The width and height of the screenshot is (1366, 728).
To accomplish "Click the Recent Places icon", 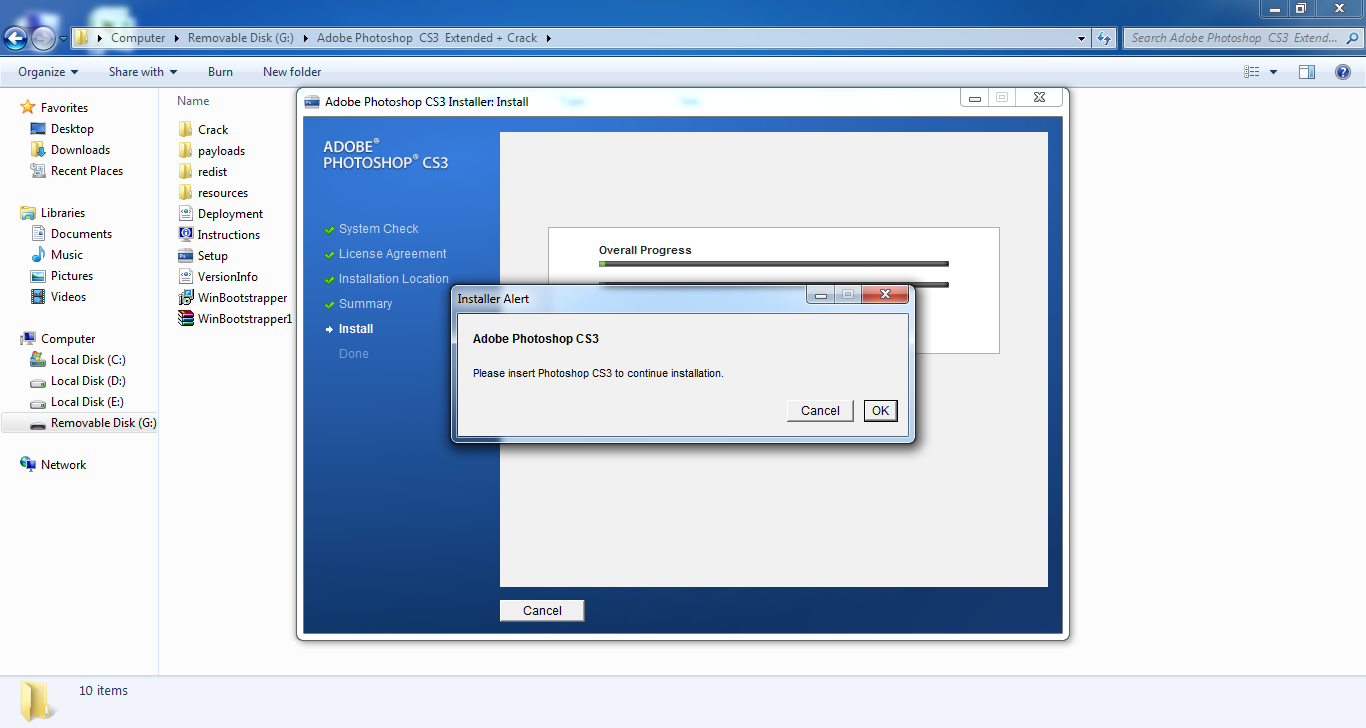I will click(x=38, y=170).
